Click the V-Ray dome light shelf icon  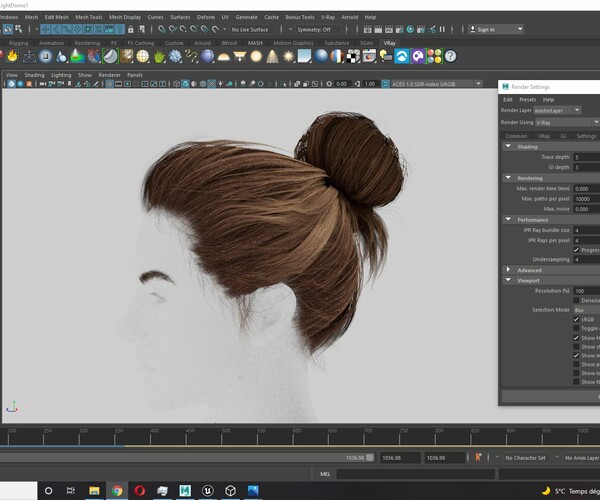[223, 57]
